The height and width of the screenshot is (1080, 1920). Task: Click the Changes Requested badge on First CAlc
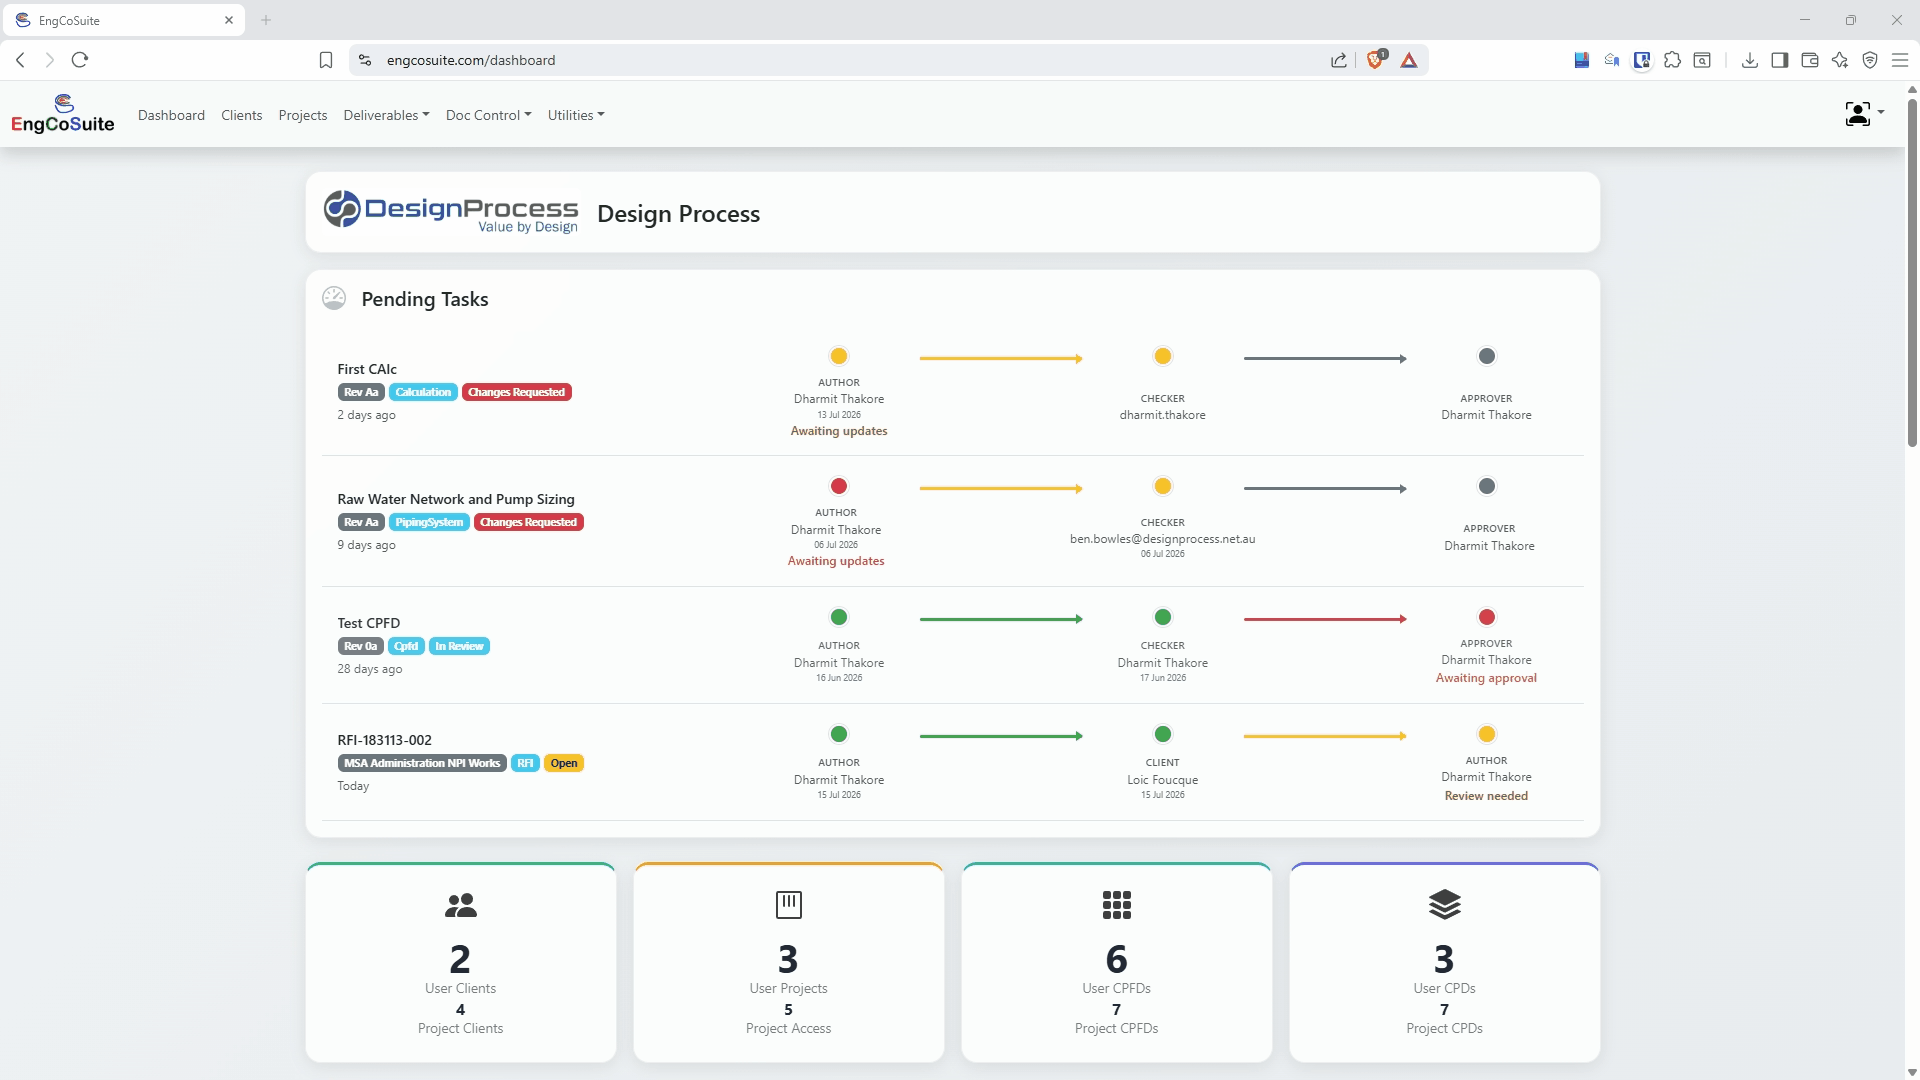tap(517, 392)
